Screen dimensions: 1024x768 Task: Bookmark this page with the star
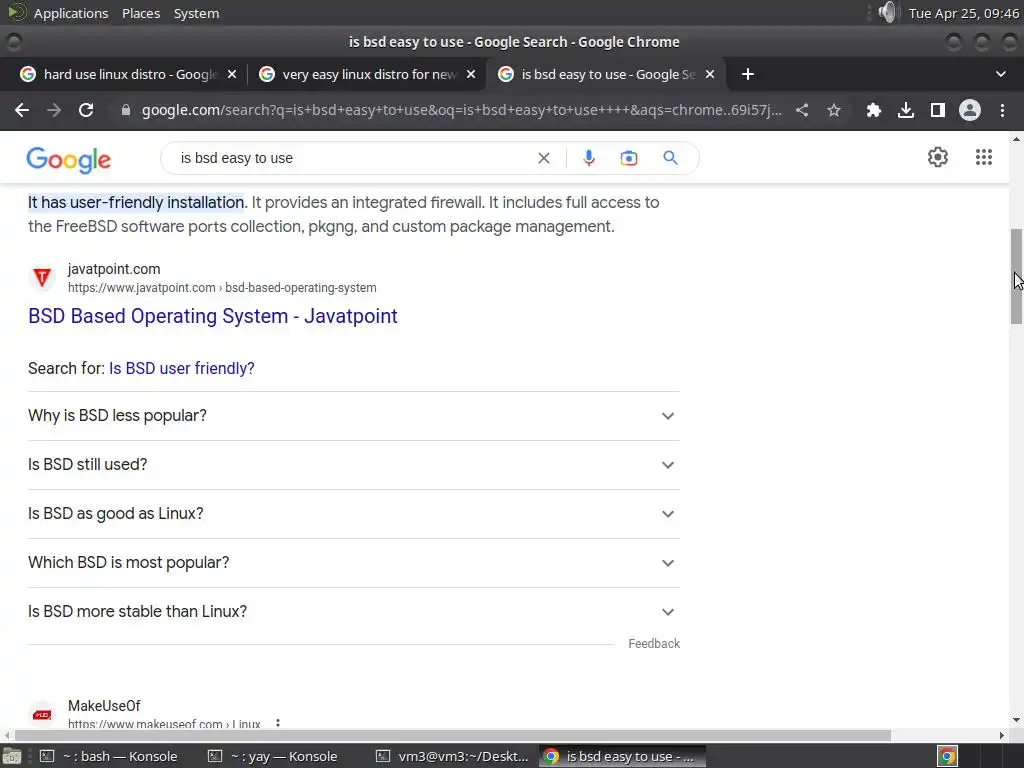pyautogui.click(x=834, y=110)
